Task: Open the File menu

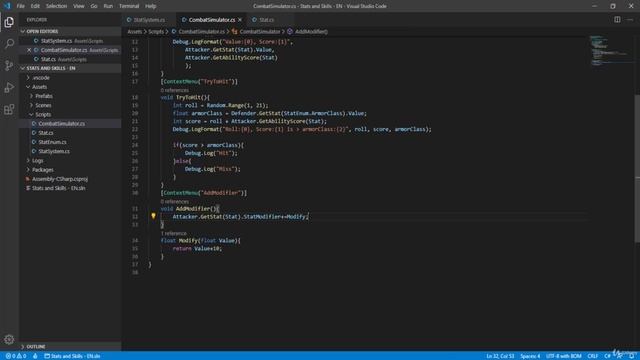Action: [x=20, y=6]
